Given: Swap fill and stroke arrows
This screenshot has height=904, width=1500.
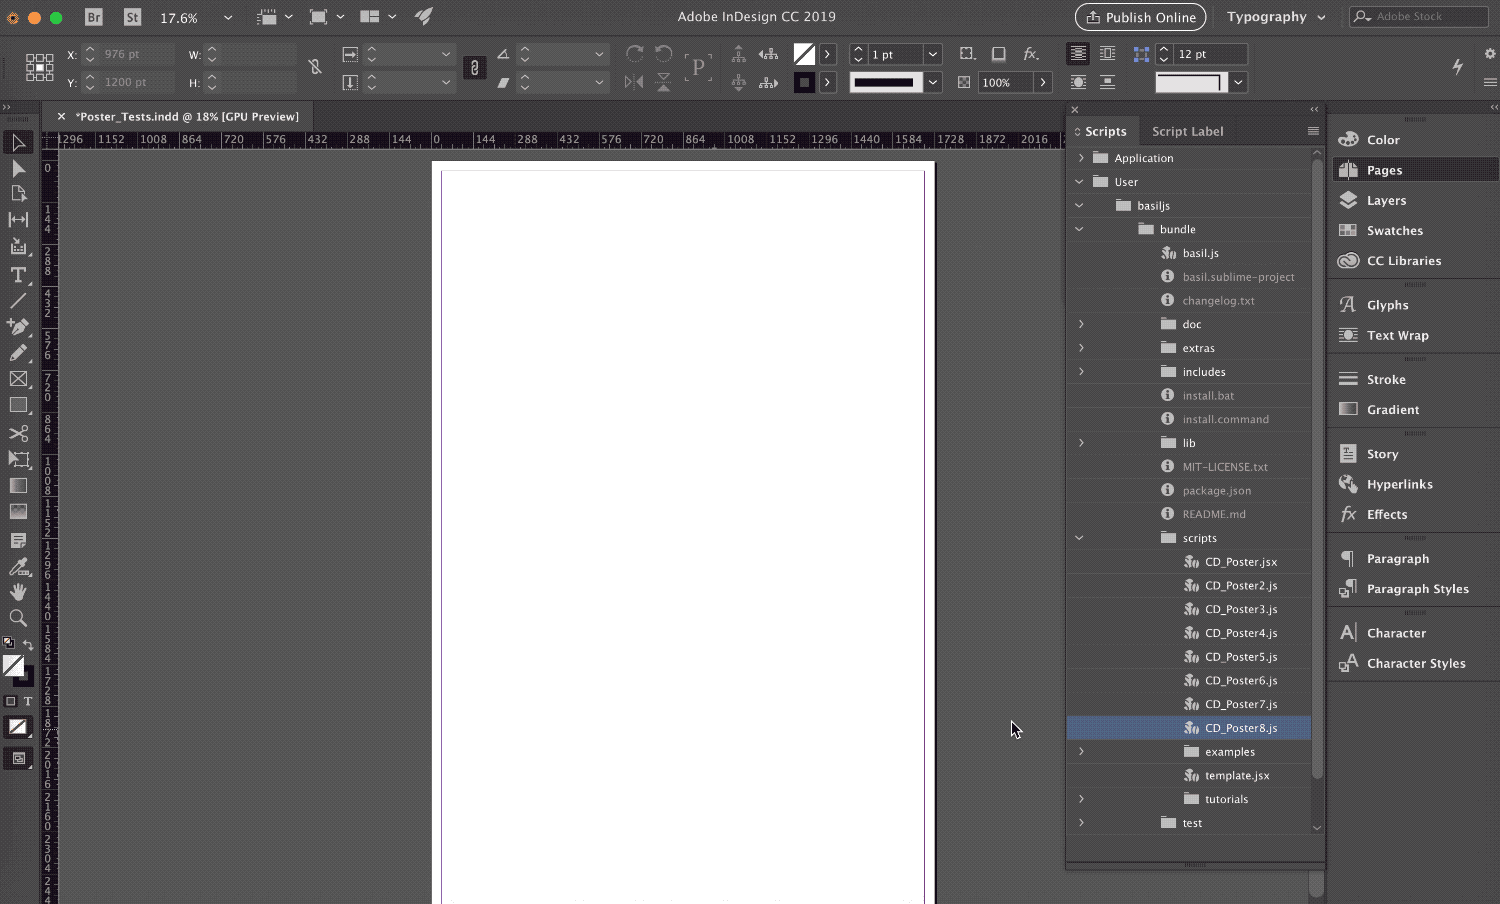Looking at the screenshot, I should coord(28,645).
